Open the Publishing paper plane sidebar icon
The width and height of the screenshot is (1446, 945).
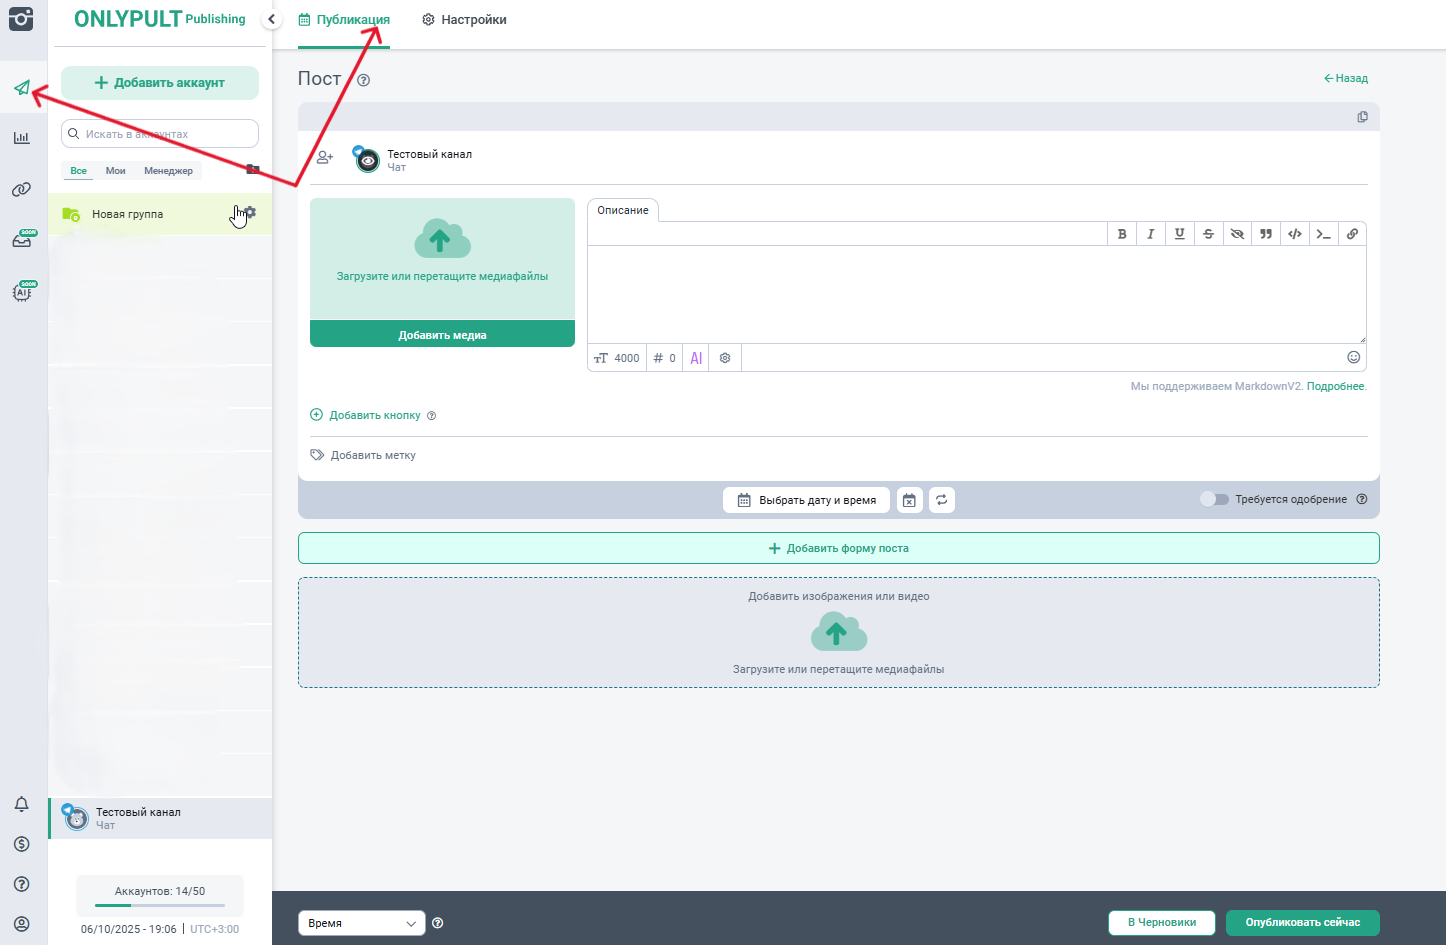click(22, 88)
